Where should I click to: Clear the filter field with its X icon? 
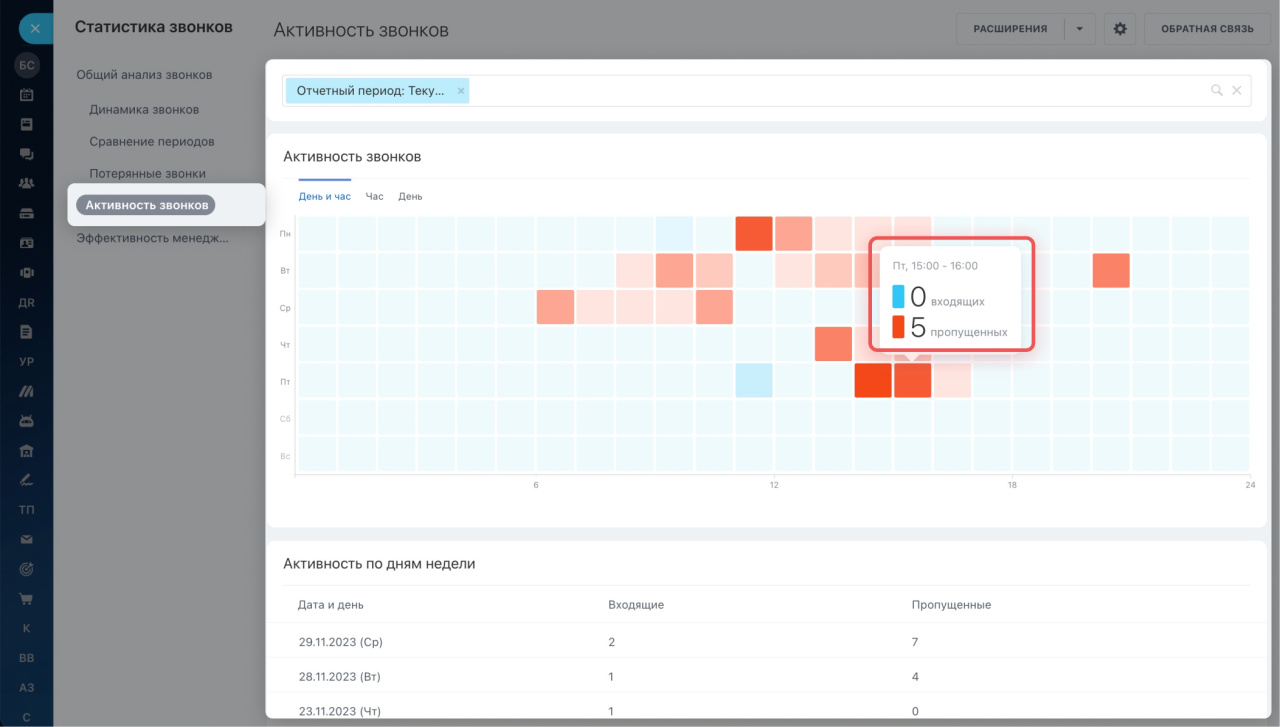1237,90
